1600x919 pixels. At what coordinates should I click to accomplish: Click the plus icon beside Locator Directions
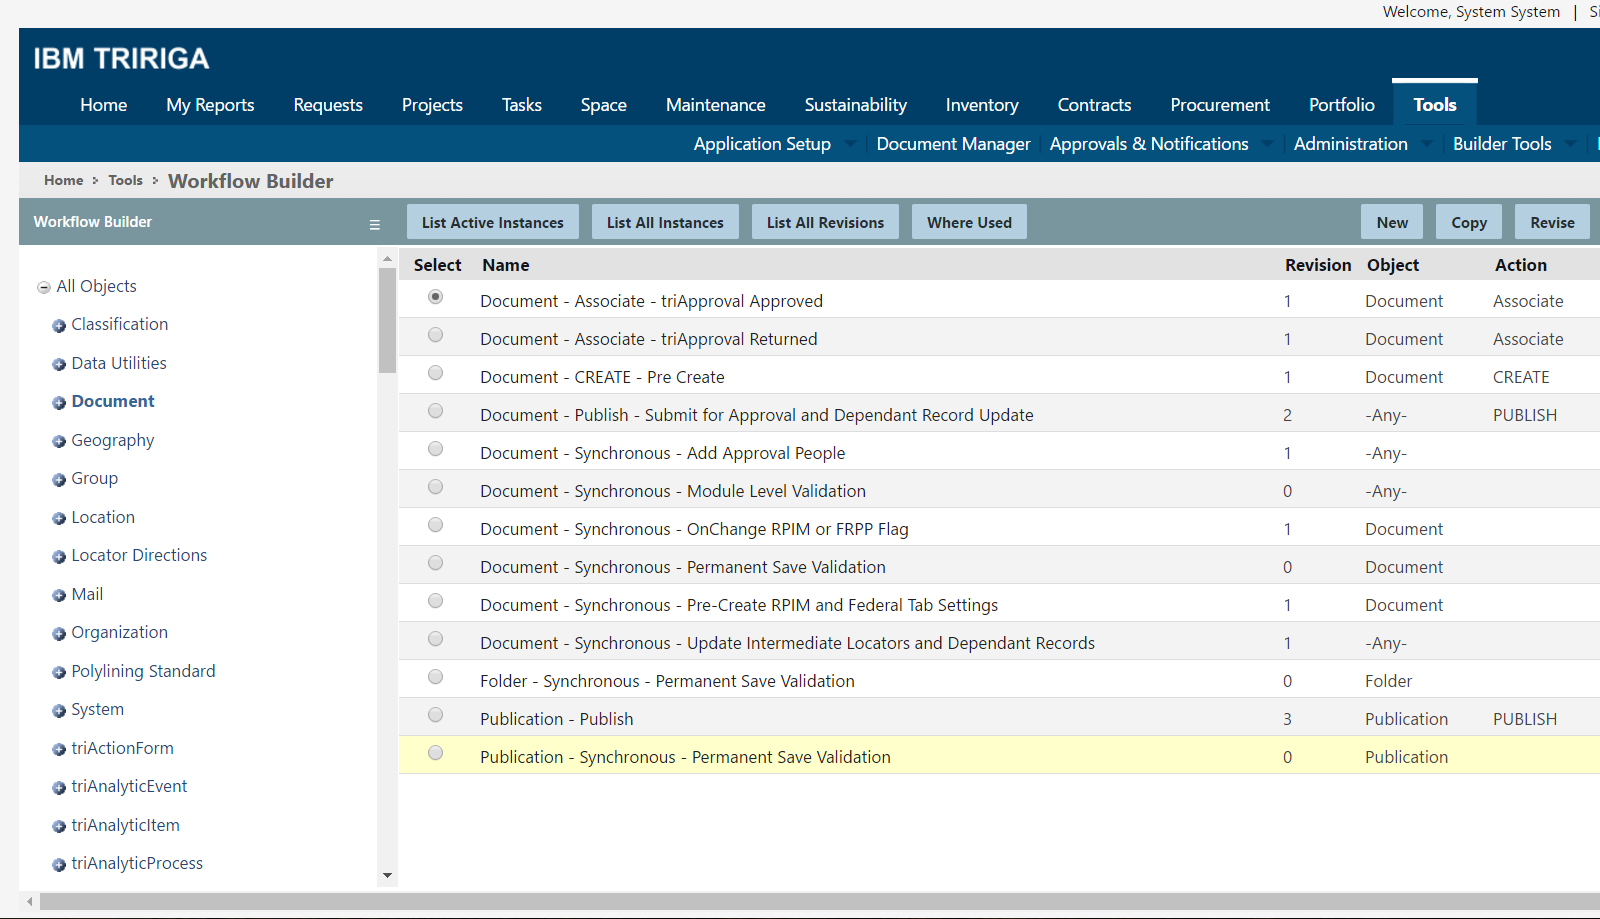[x=59, y=557]
